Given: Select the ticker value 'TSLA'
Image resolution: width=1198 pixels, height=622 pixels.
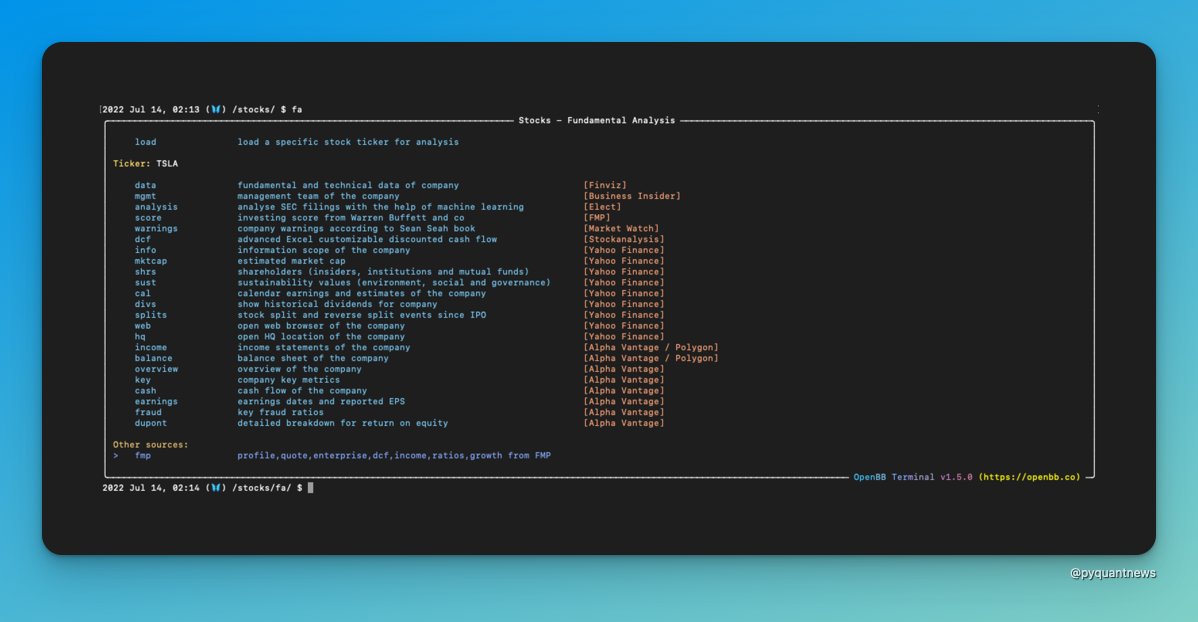Looking at the screenshot, I should [x=167, y=164].
